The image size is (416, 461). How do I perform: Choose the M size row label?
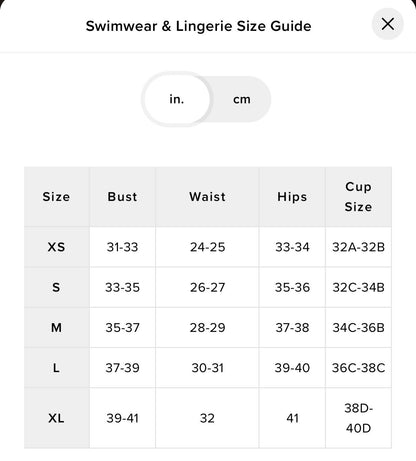tap(56, 328)
